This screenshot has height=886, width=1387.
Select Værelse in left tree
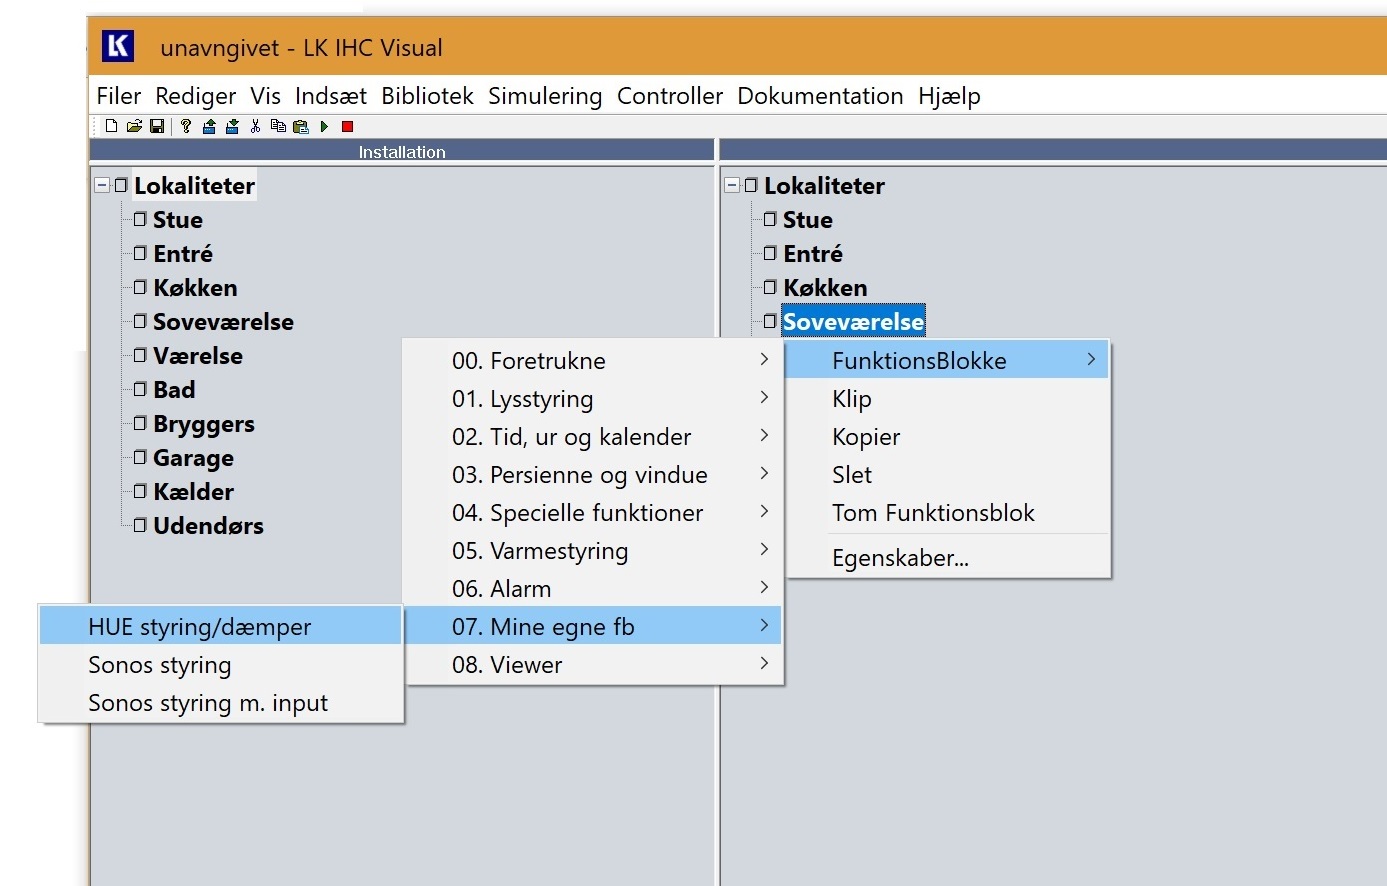[197, 356]
